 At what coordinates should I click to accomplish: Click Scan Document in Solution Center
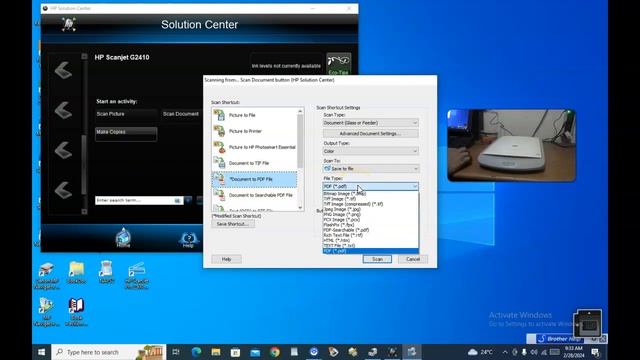point(181,114)
